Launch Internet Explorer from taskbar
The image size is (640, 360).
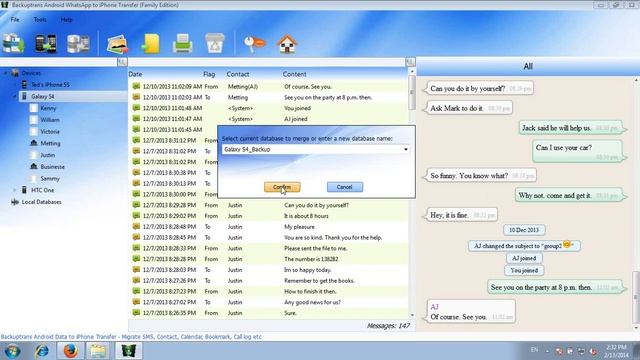click(x=41, y=351)
